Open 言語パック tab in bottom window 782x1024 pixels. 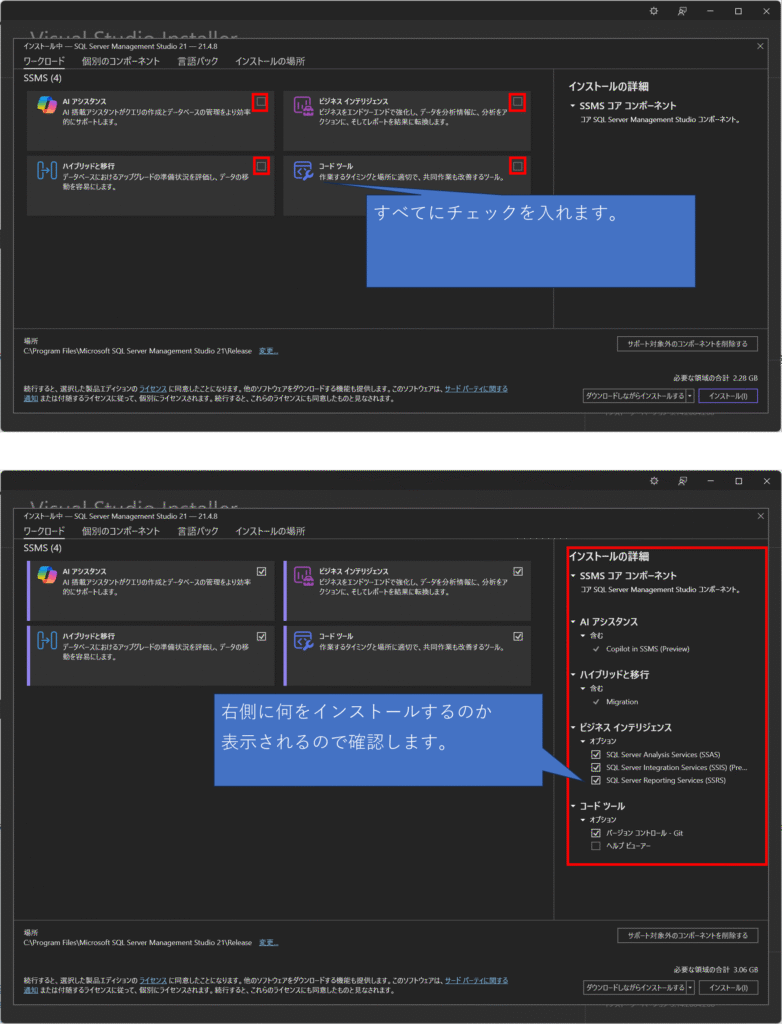point(197,531)
